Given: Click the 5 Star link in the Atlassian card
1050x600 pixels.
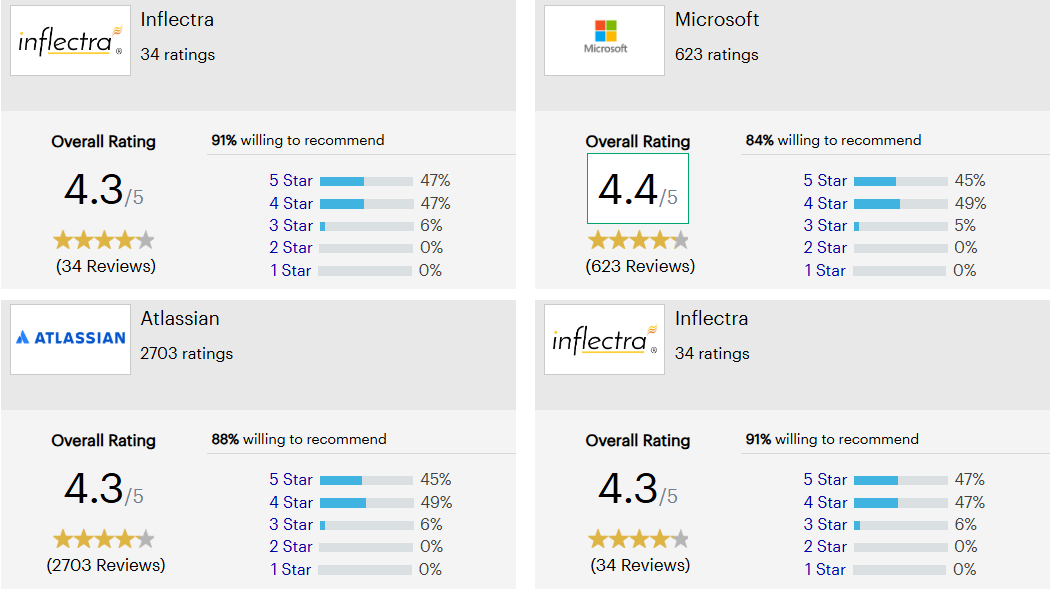Looking at the screenshot, I should [291, 480].
